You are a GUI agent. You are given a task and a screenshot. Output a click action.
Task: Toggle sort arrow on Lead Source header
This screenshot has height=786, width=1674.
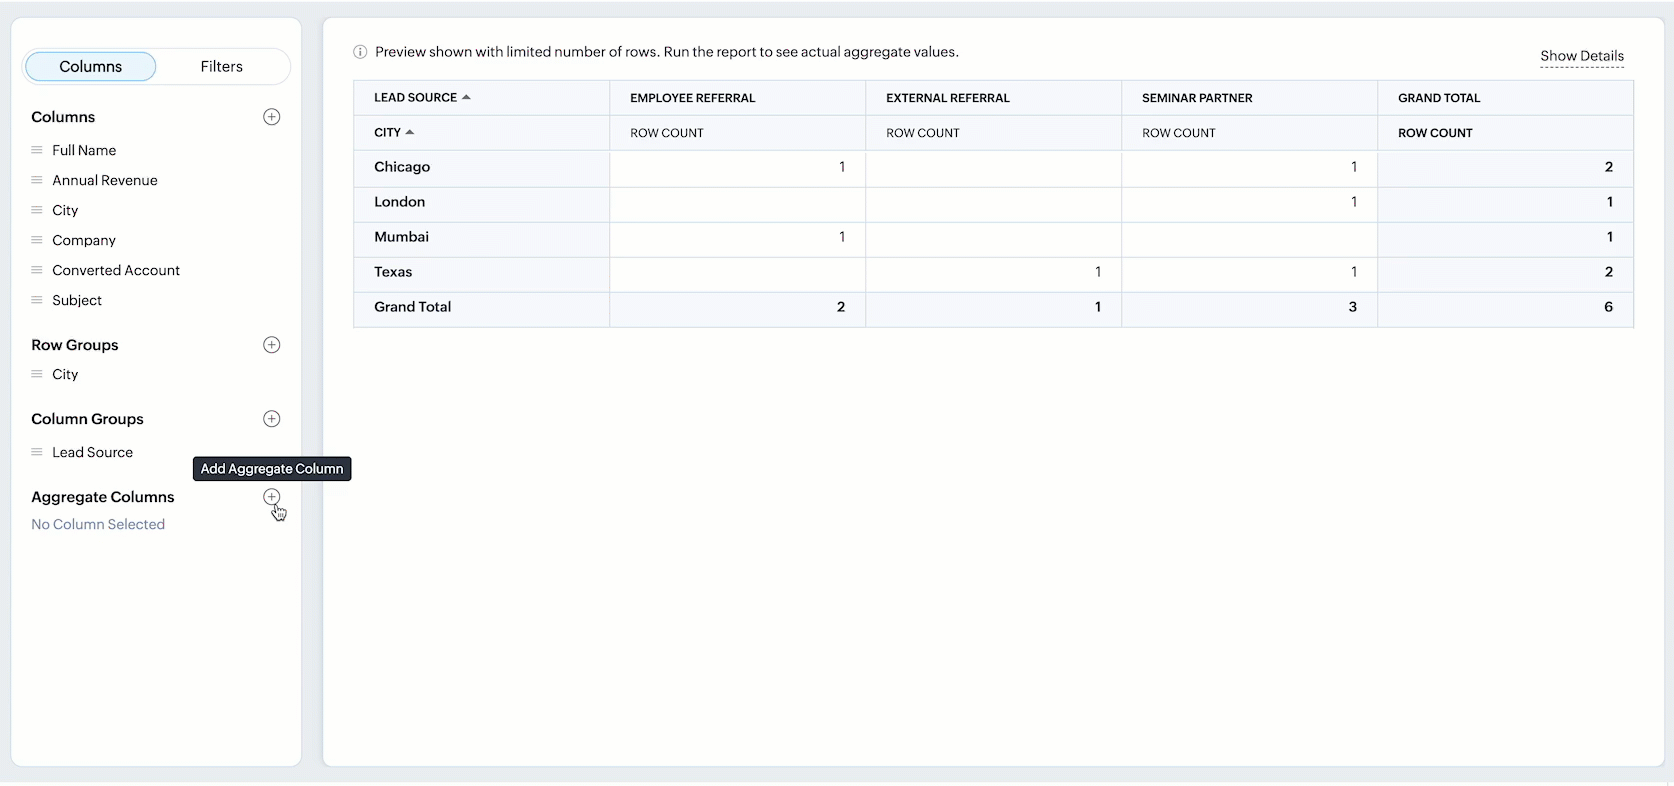(x=466, y=97)
